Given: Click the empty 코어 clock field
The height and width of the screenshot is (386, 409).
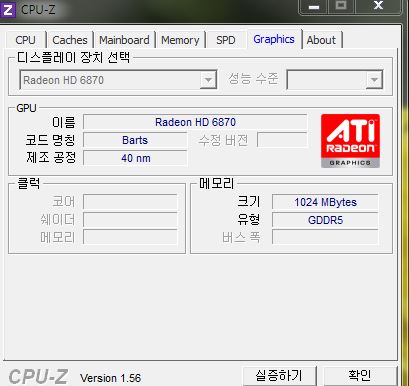Looking at the screenshot, I should click(x=130, y=202).
